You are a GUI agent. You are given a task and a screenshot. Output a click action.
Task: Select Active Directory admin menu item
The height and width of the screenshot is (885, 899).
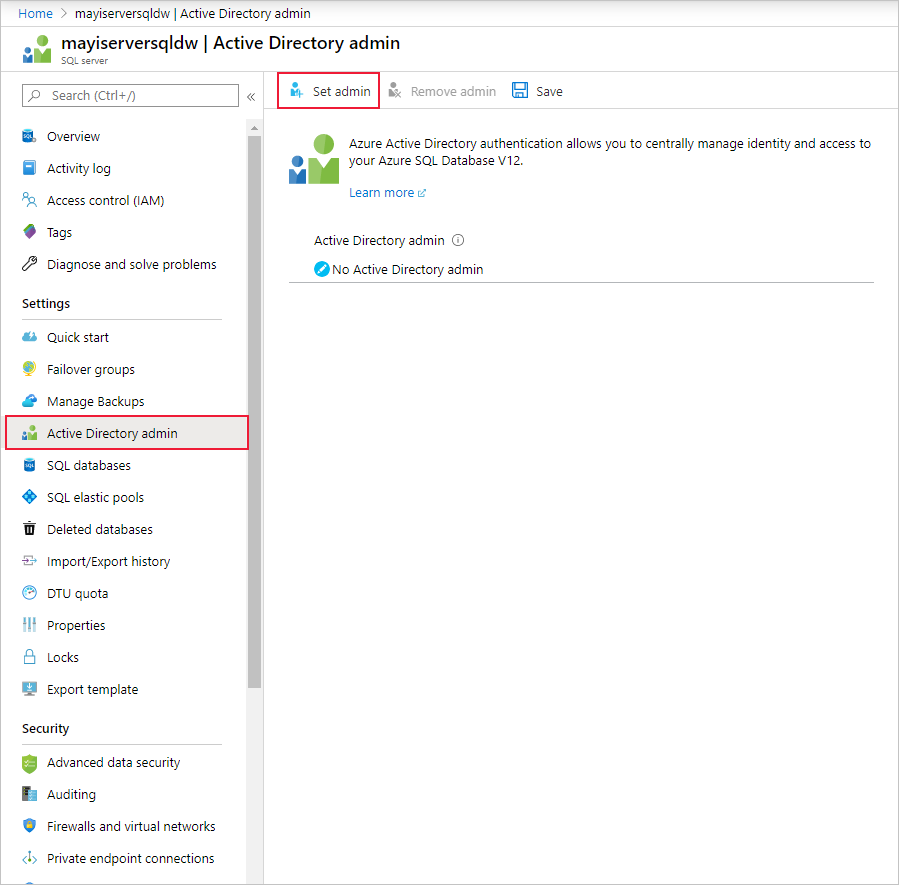127,433
